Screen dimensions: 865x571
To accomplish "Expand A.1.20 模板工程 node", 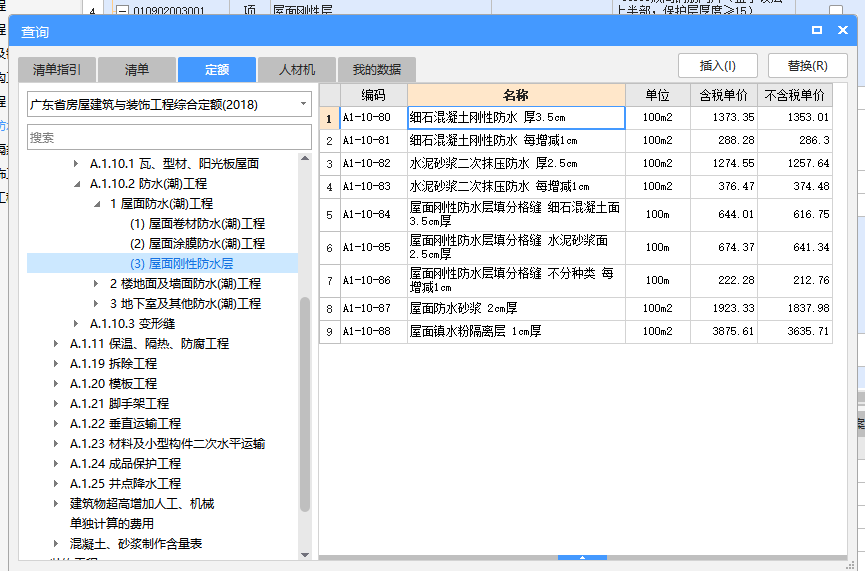I will [56, 383].
